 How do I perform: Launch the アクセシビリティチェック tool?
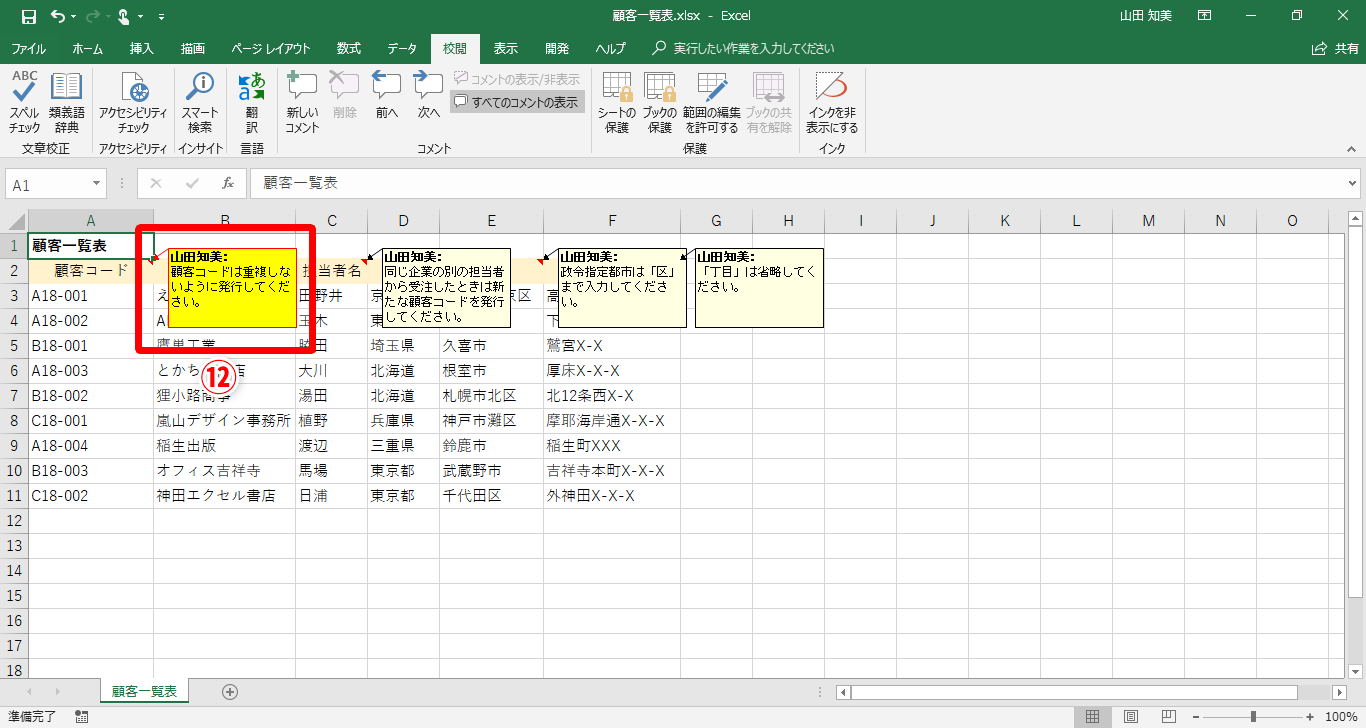tap(133, 103)
